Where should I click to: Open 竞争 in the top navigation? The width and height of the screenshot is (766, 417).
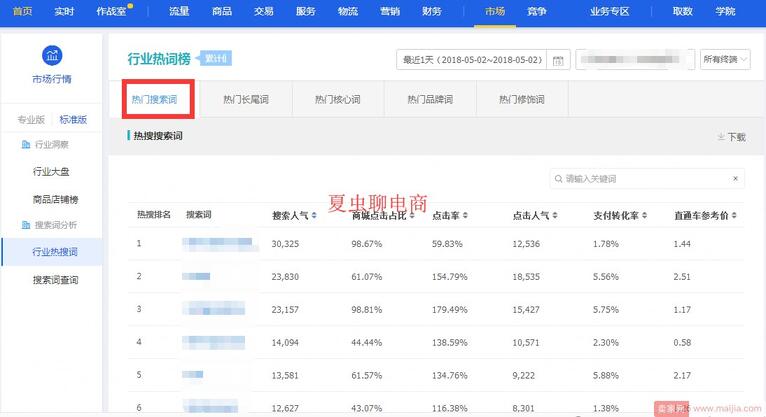point(537,11)
